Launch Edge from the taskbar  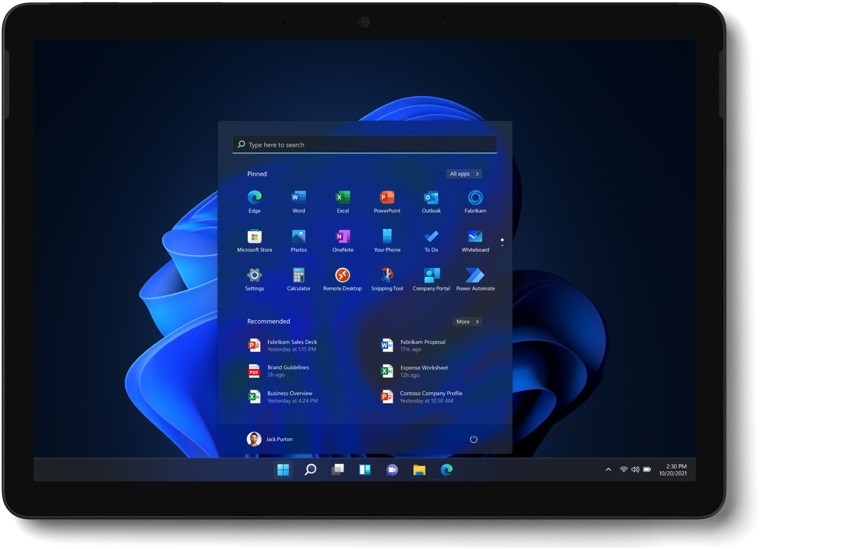[446, 470]
